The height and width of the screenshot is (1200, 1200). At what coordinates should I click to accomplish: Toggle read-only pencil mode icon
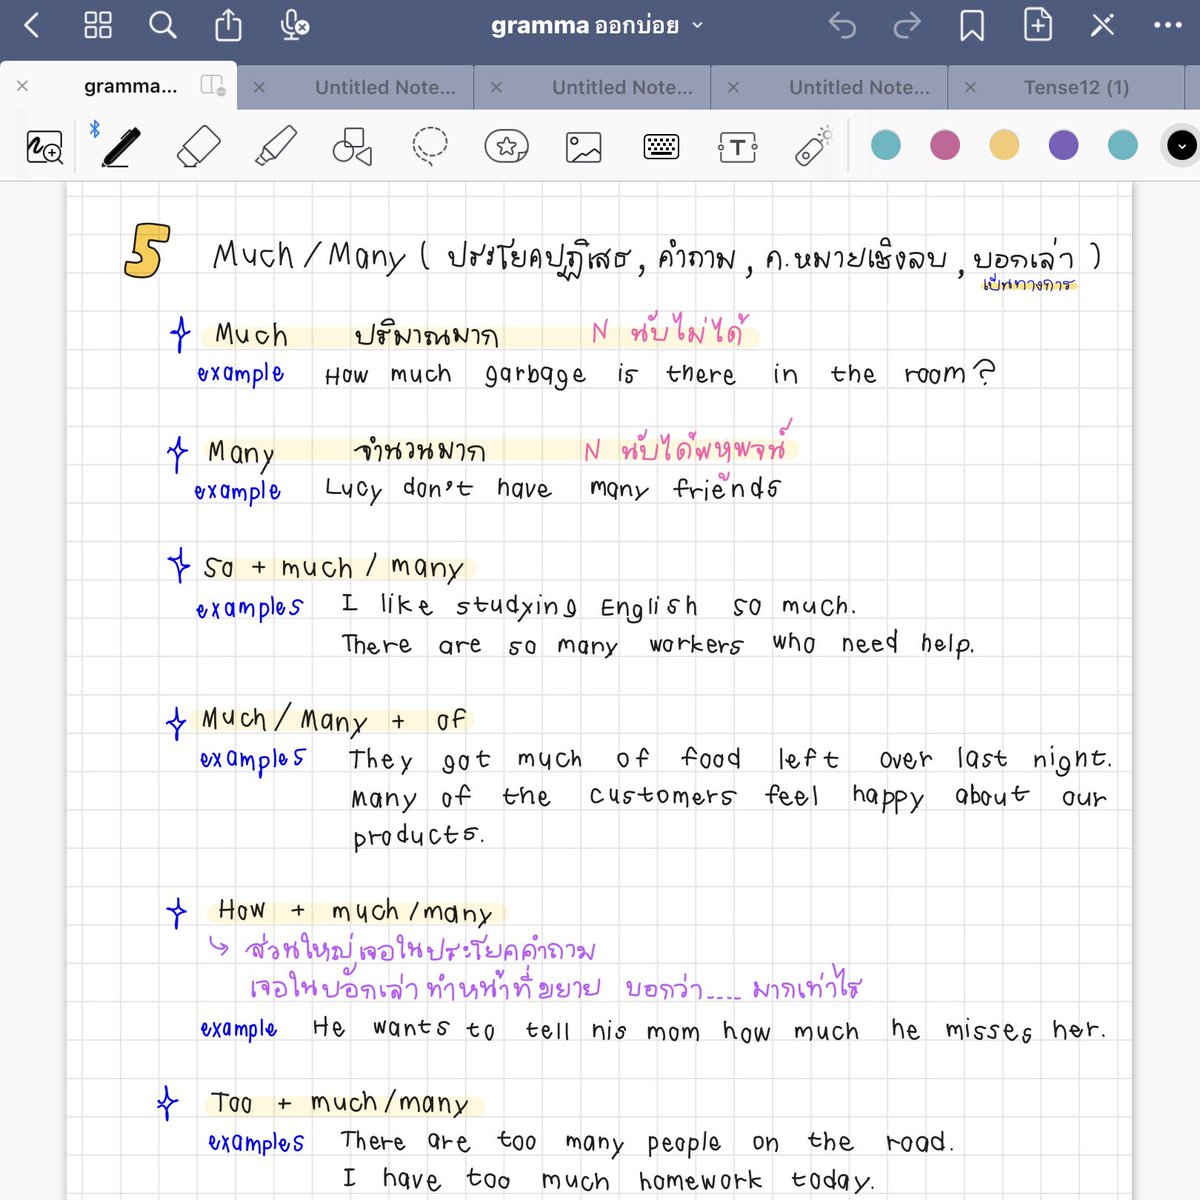tap(1102, 24)
